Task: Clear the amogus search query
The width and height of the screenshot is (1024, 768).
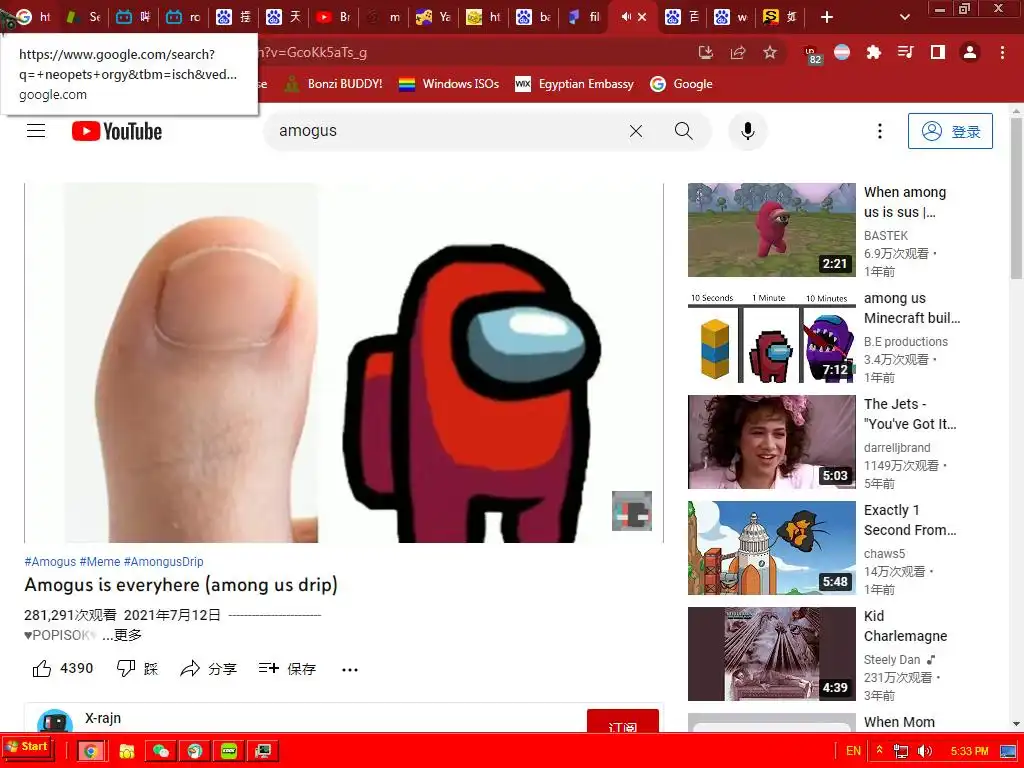Action: [x=635, y=131]
